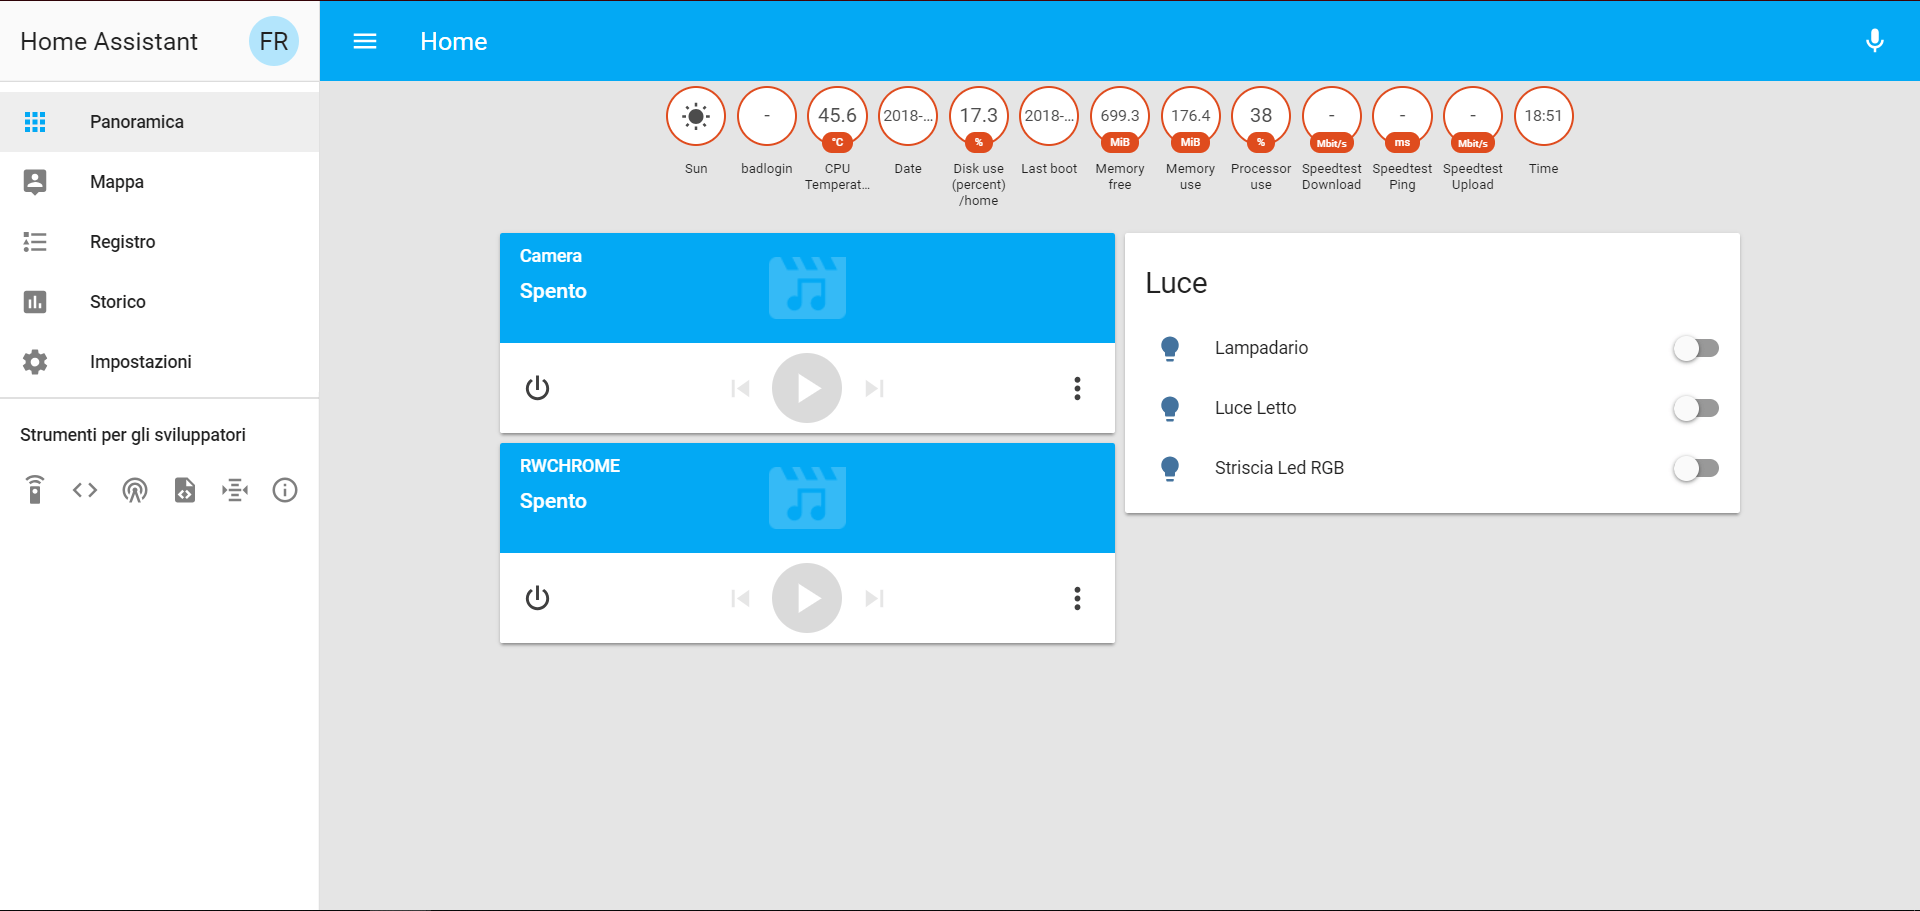Open the Services developer tool remote icon
This screenshot has height=911, width=1920.
coord(35,490)
